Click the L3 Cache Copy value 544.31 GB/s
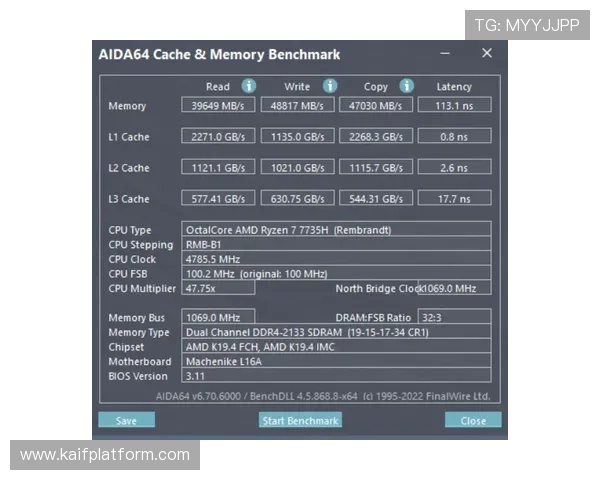600x480 pixels. pyautogui.click(x=375, y=199)
